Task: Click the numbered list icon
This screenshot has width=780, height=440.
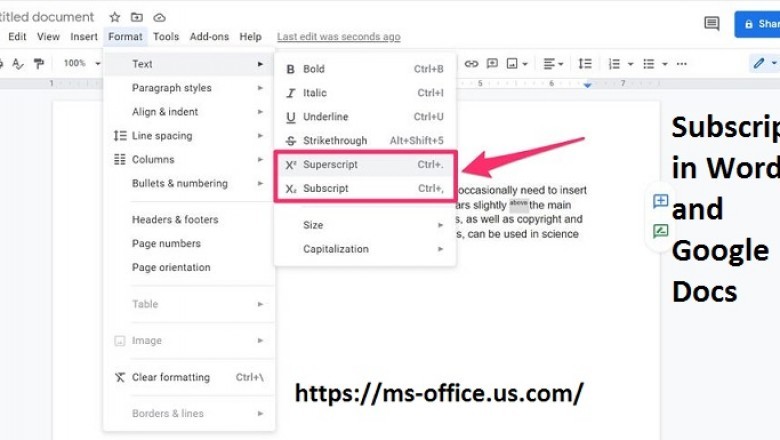Action: 614,64
